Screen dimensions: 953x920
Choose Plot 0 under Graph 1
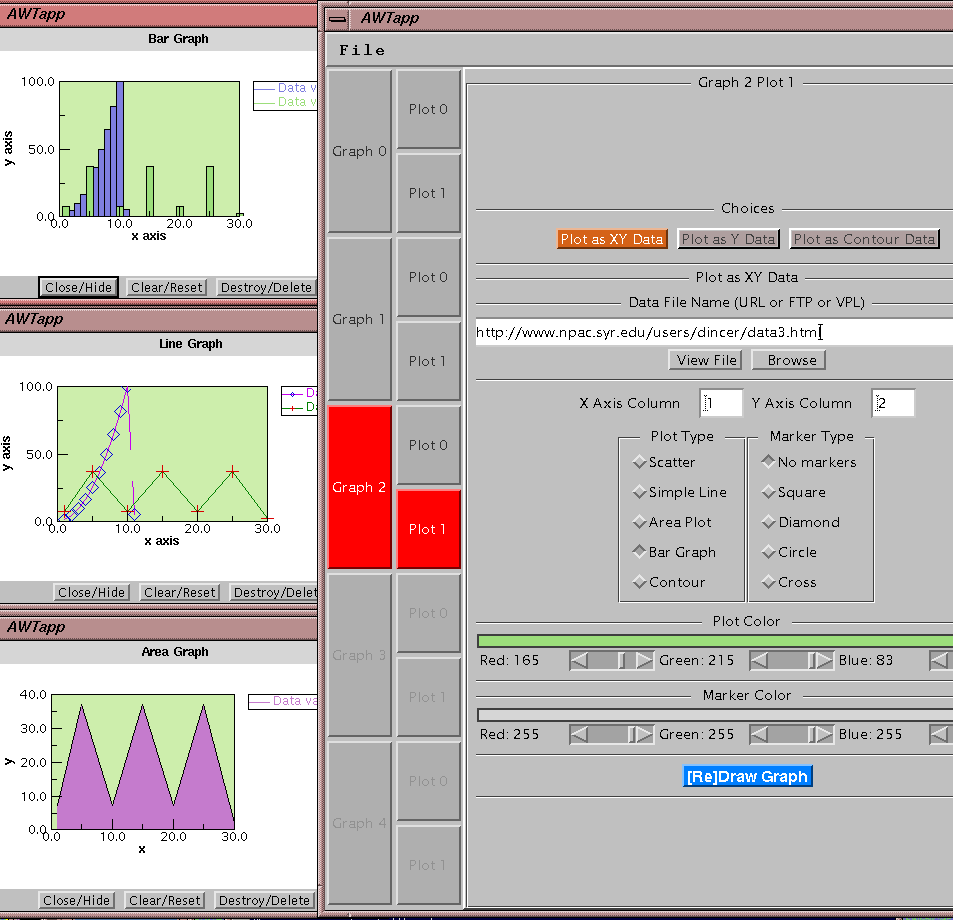tap(428, 277)
